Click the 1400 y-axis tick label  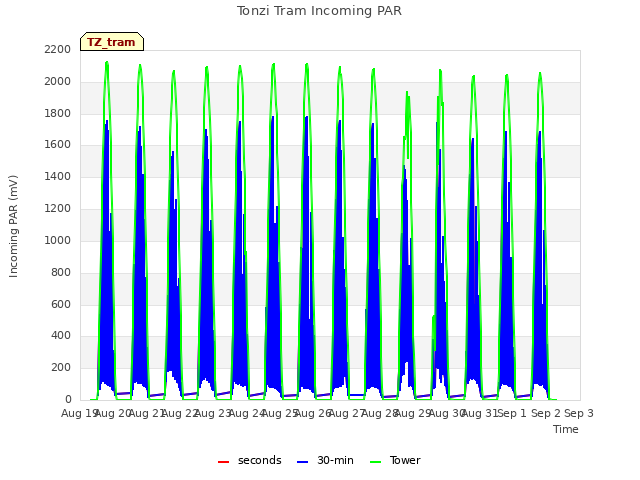tap(58, 176)
